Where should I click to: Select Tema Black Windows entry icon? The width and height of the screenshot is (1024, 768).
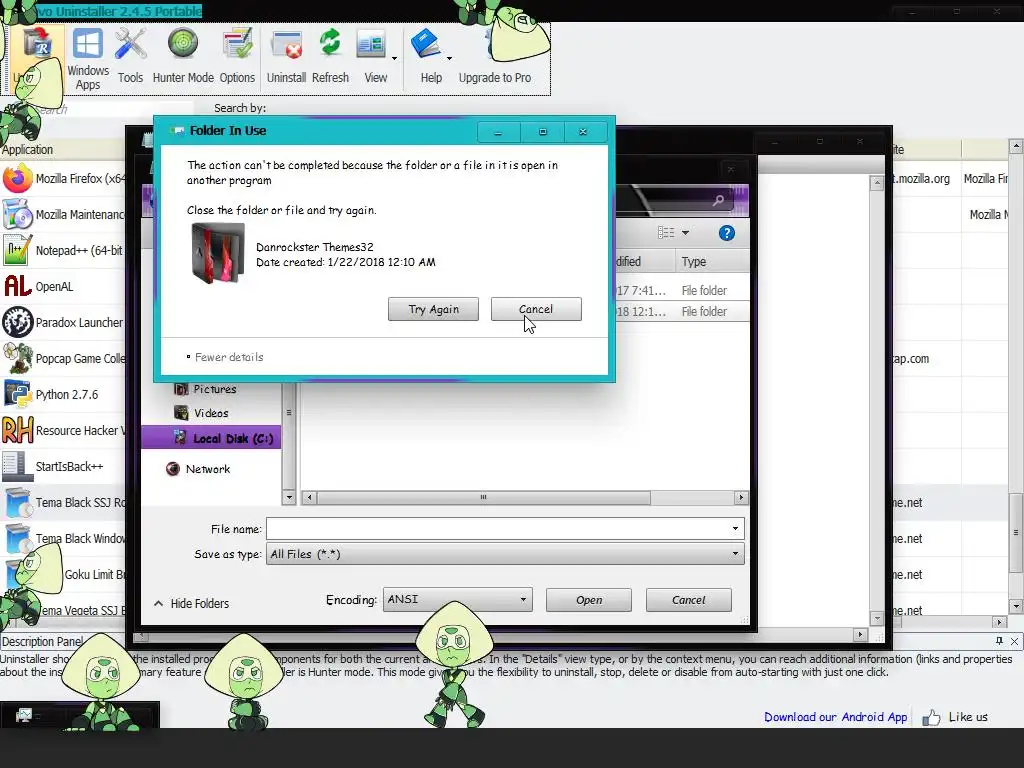pos(18,538)
